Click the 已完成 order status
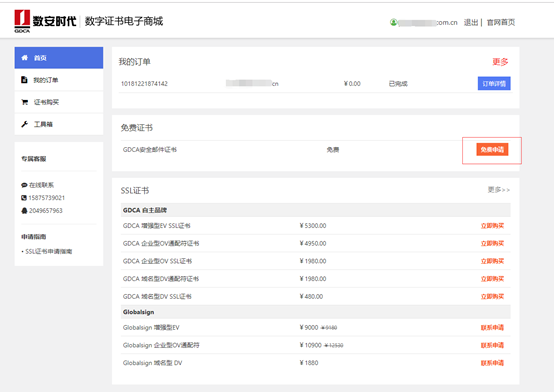554x392 pixels. (398, 84)
